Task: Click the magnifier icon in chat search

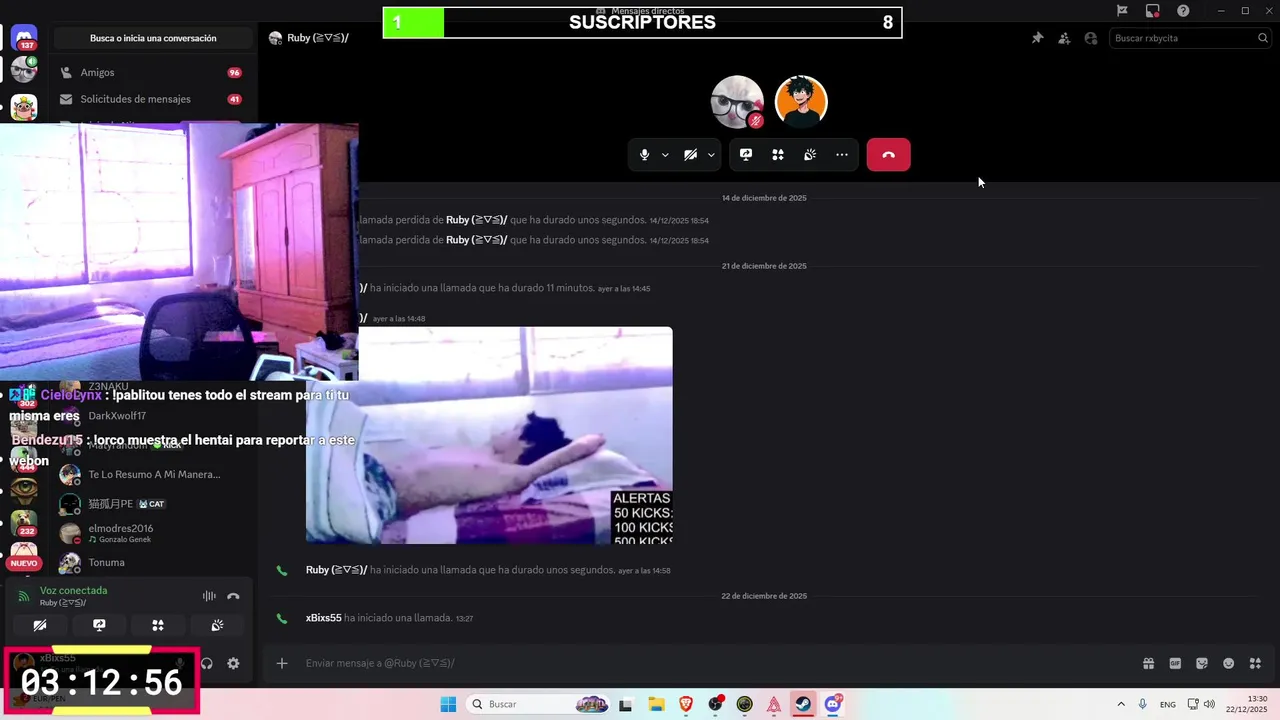Action: click(1263, 38)
